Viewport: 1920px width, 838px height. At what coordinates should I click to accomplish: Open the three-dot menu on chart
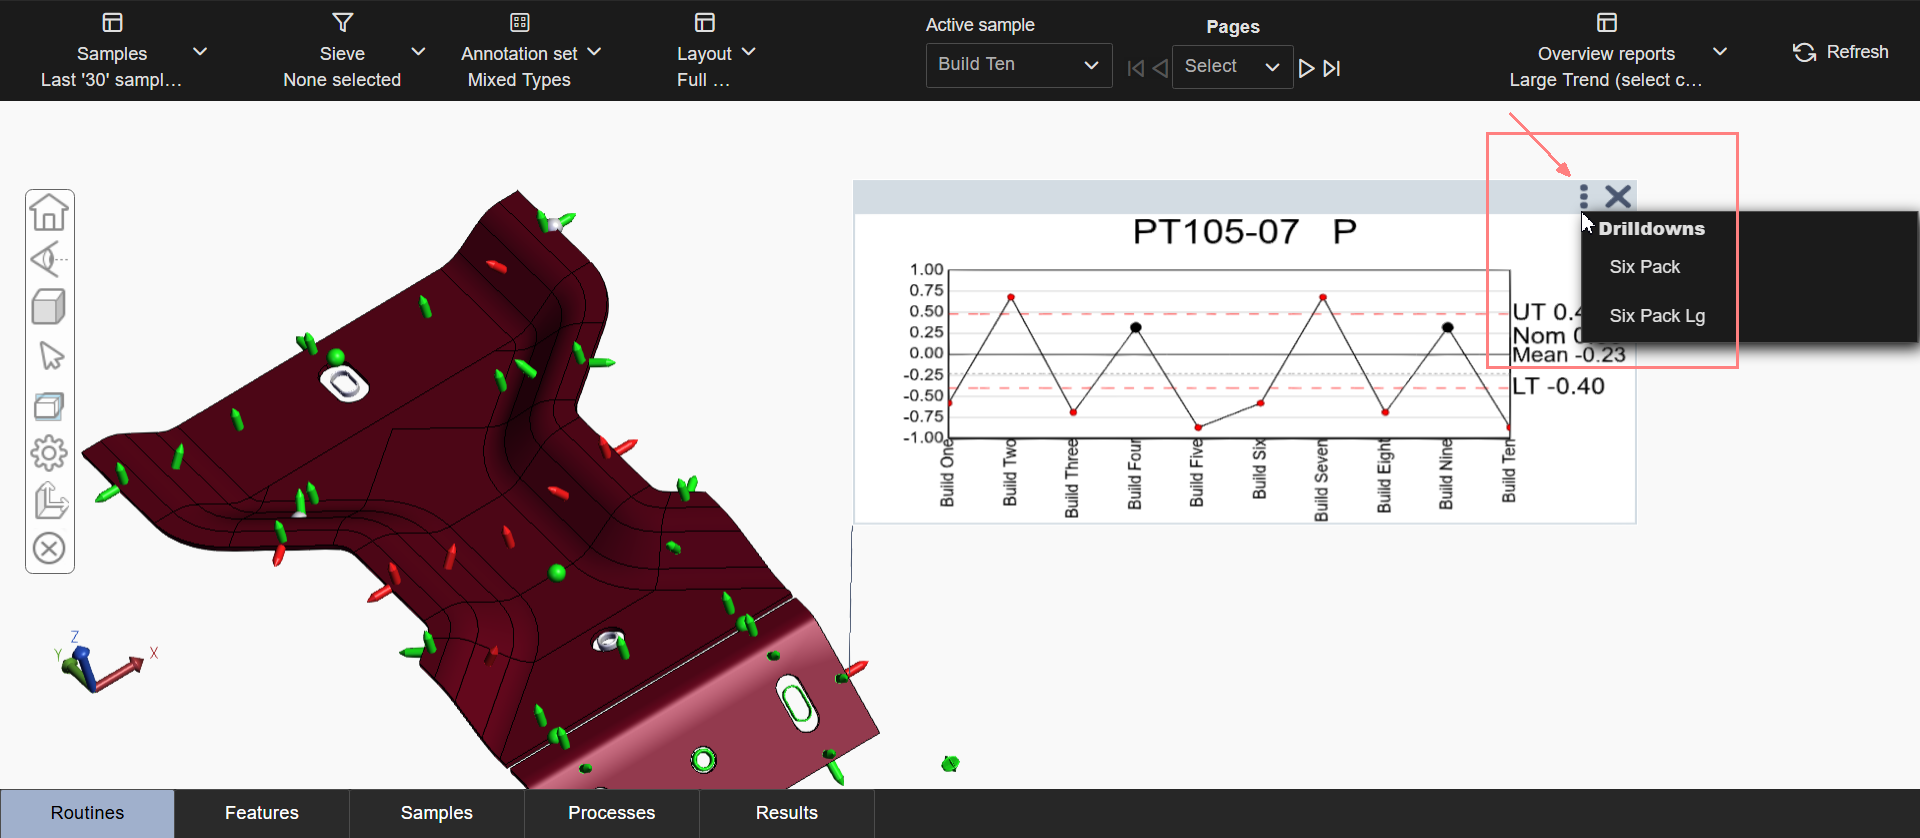tap(1583, 196)
